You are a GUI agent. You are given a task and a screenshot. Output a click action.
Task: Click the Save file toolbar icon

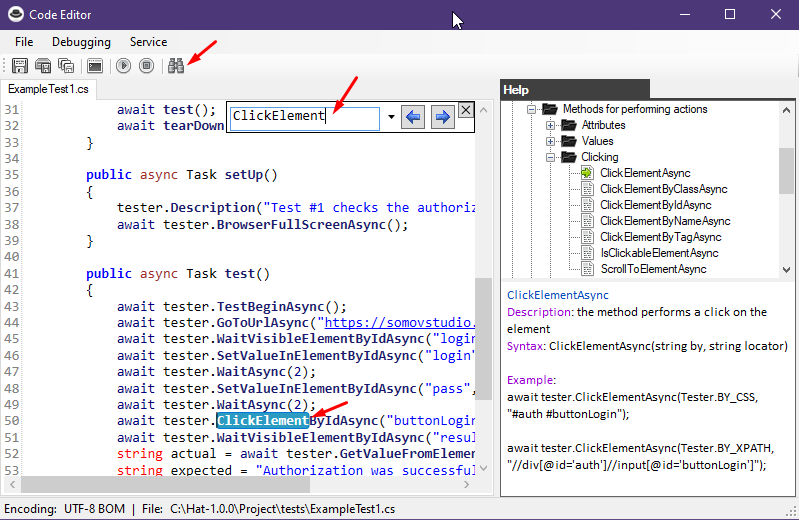tap(19, 66)
